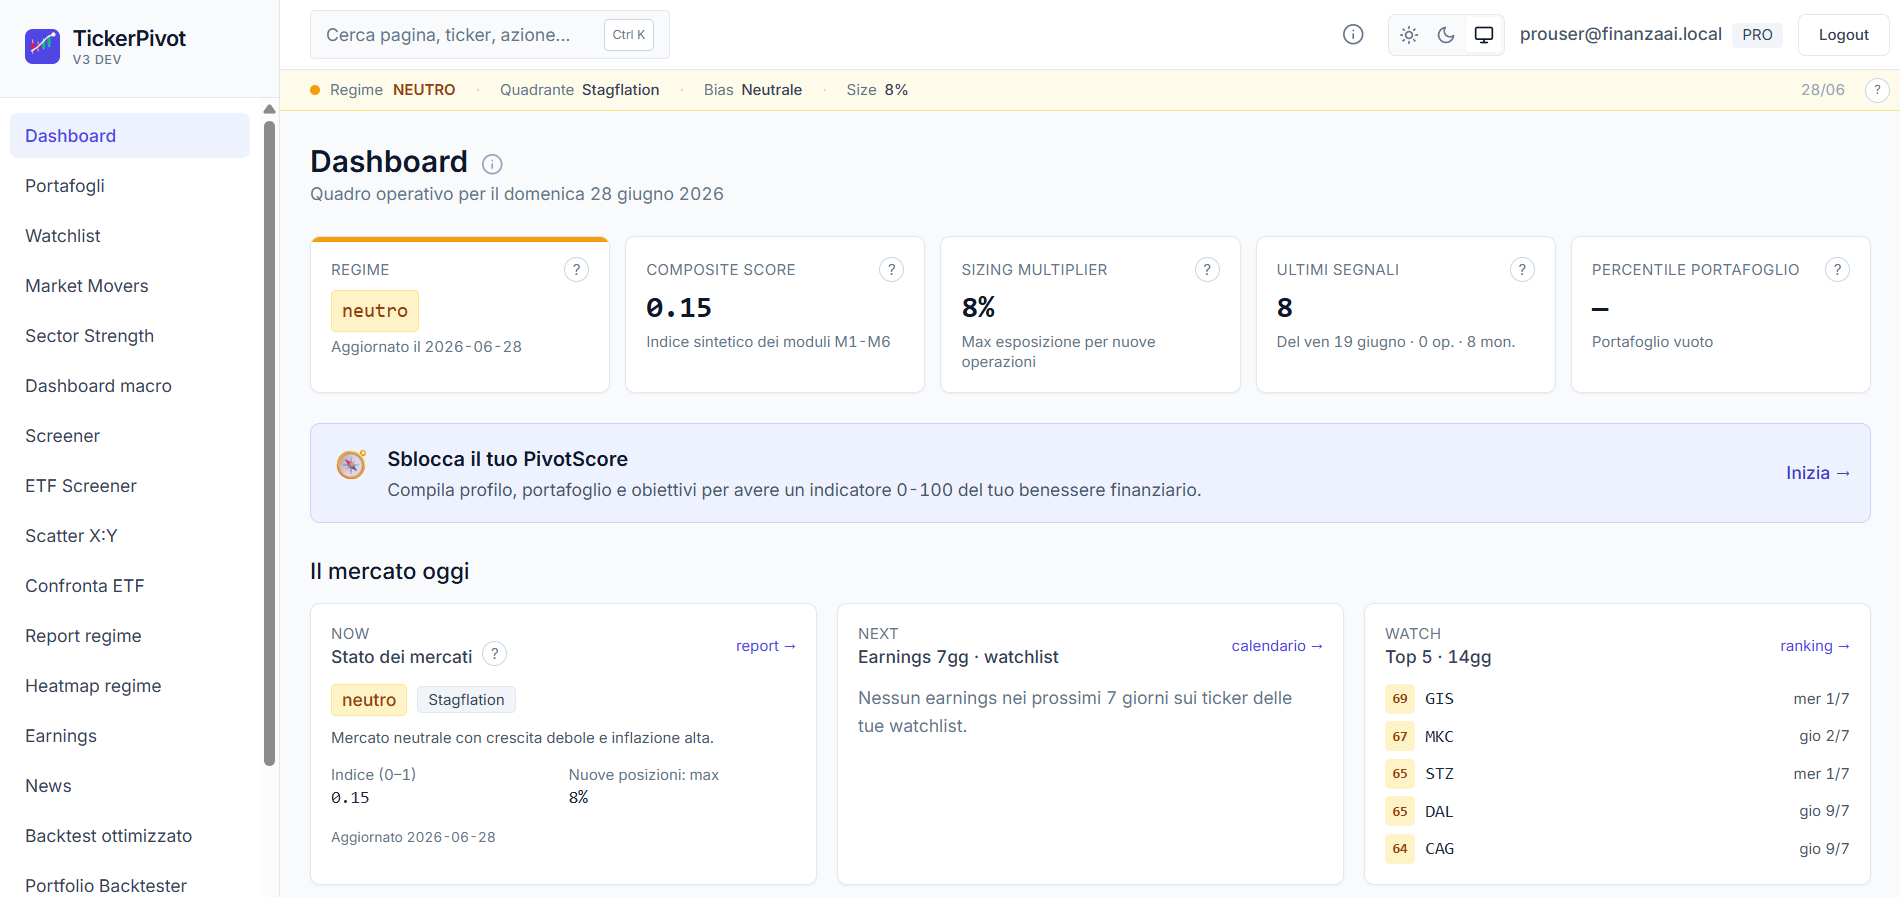The width and height of the screenshot is (1900, 897).
Task: Click neutro badge in REGIME card
Action: click(x=375, y=311)
